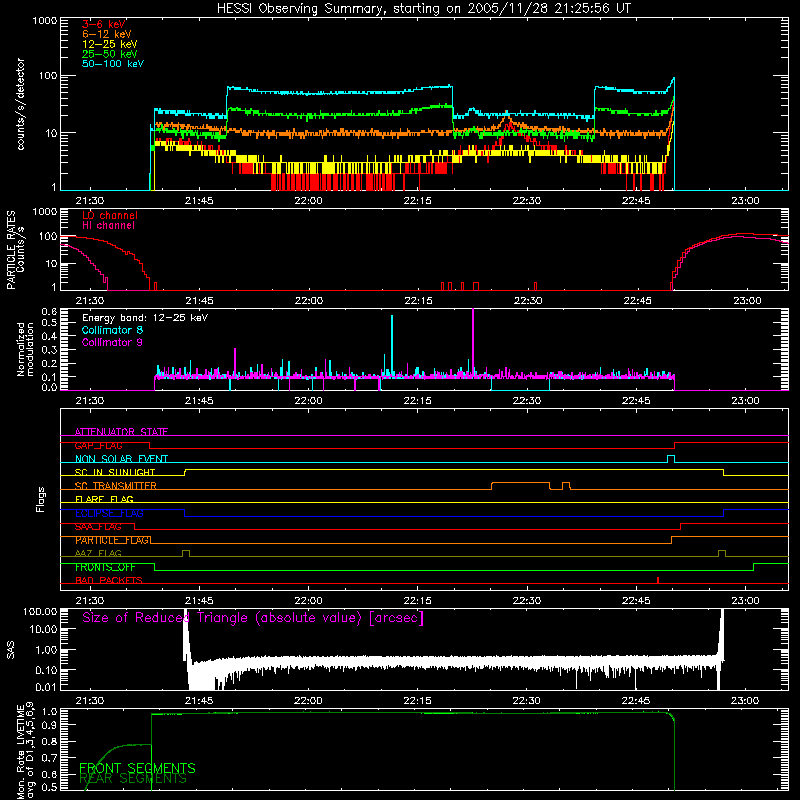Image resolution: width=800 pixels, height=800 pixels.
Task: Click the counts/s/detector axis label
Action: [20, 104]
